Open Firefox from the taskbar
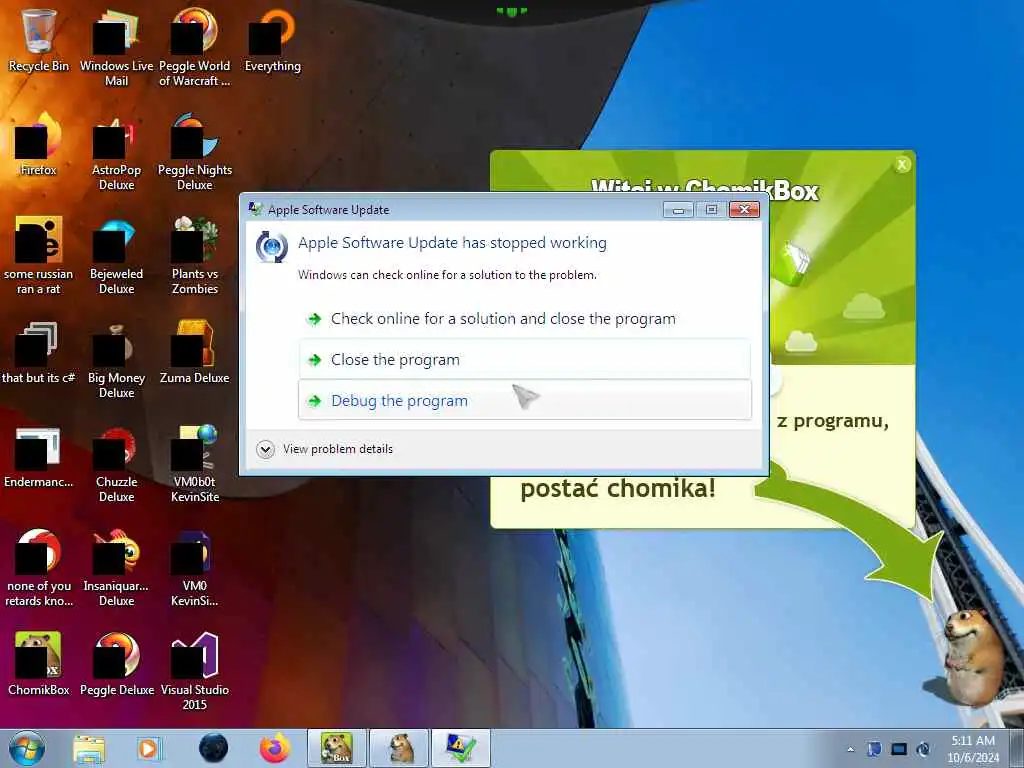The image size is (1024, 768). tap(275, 748)
